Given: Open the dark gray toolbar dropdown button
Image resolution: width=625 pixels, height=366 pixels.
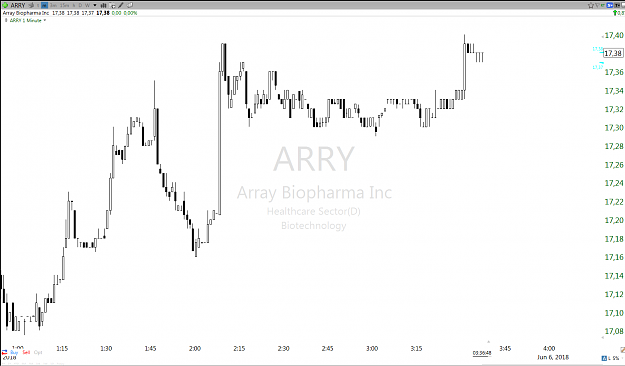Looking at the screenshot, I should coord(617,5).
